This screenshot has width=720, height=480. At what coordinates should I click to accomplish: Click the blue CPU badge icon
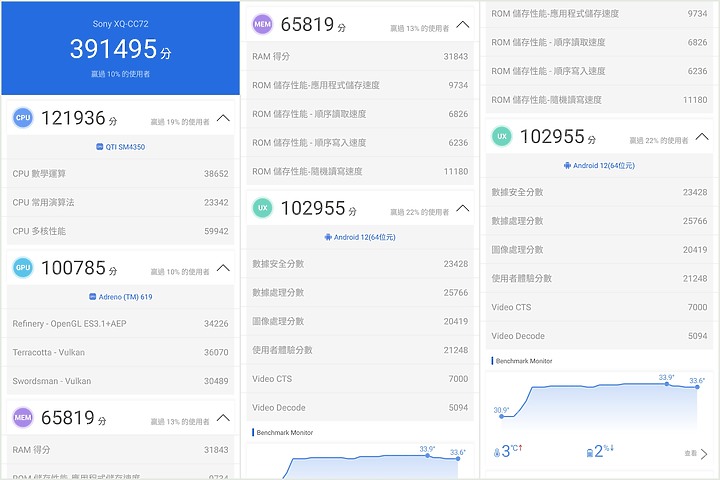click(x=23, y=118)
